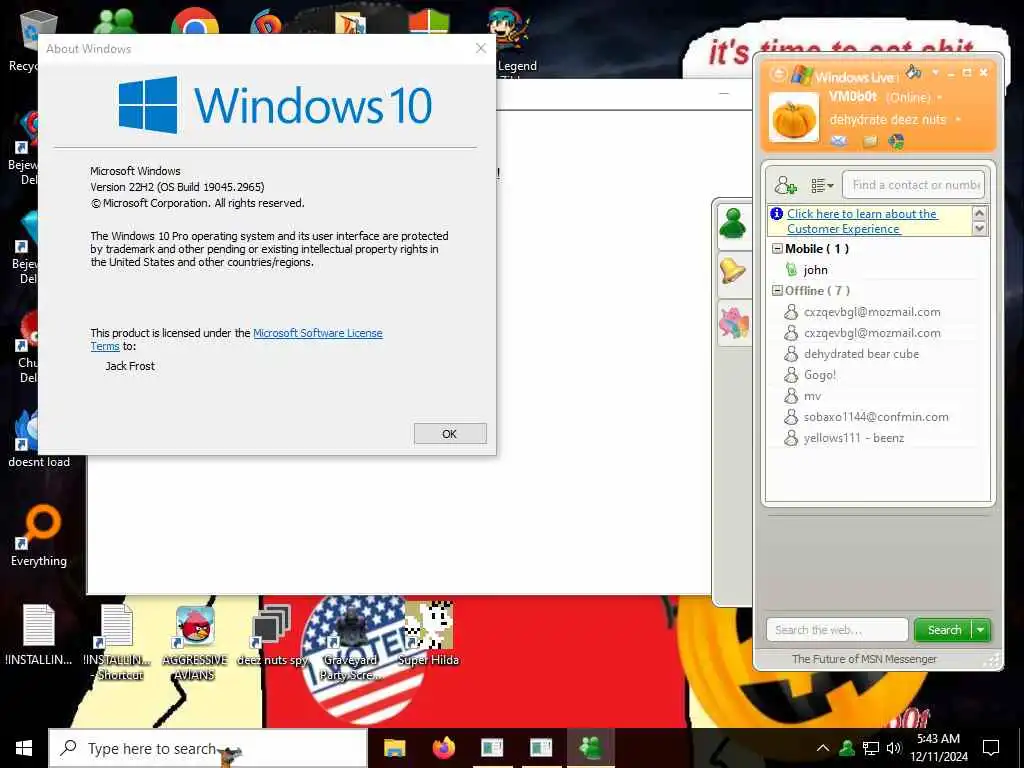
Task: Open Firefox from the taskbar
Action: [443, 748]
